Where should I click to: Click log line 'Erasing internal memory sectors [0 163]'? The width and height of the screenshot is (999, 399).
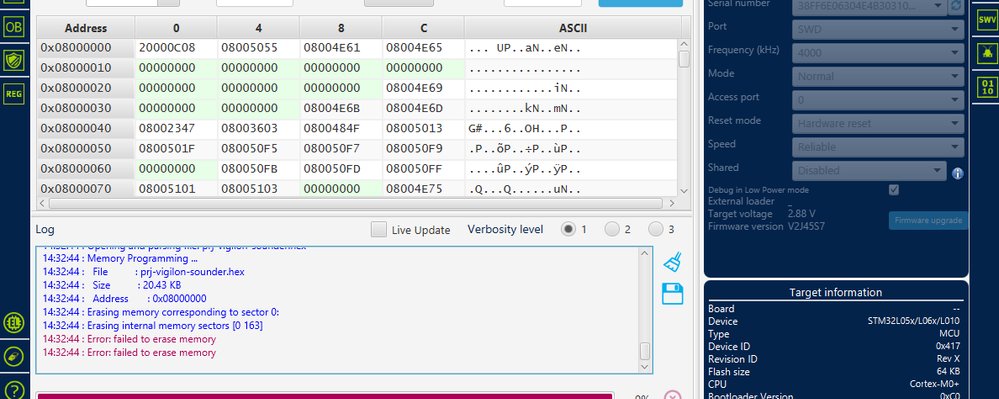pos(152,326)
